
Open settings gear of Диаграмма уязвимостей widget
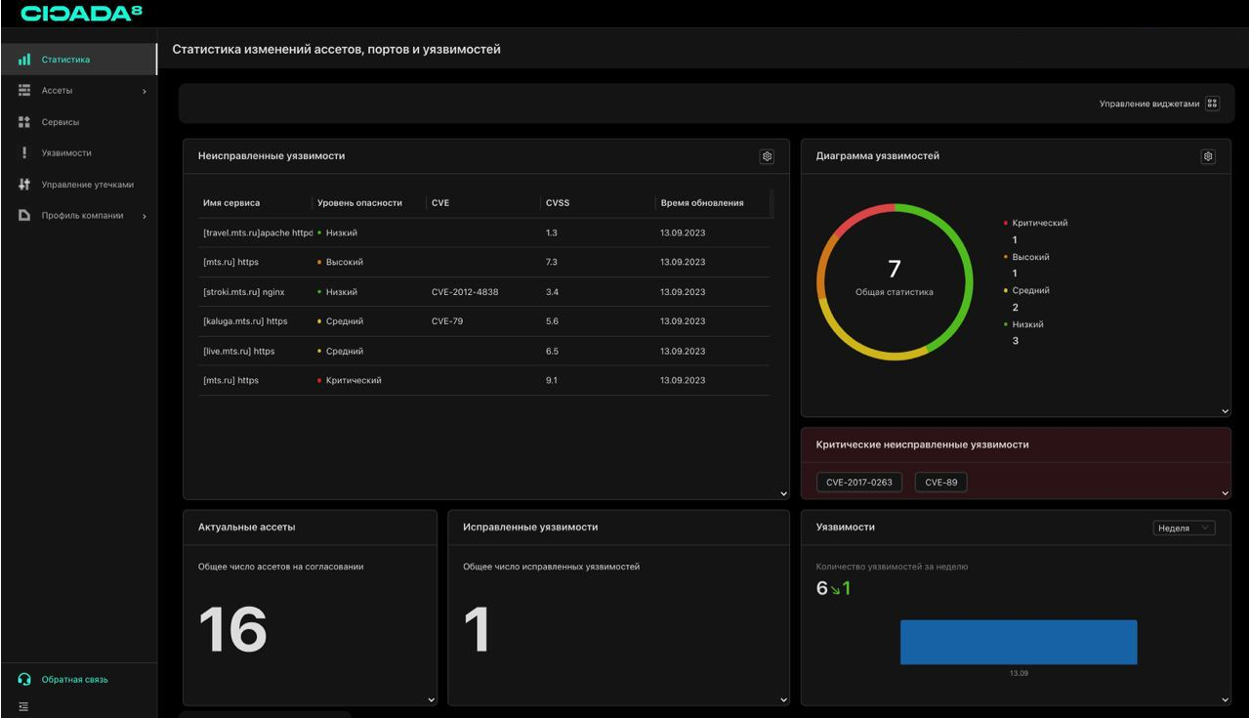click(x=1208, y=156)
